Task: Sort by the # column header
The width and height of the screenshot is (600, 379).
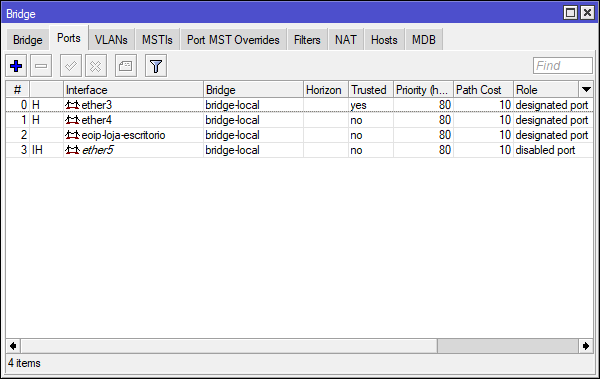Action: tap(18, 90)
